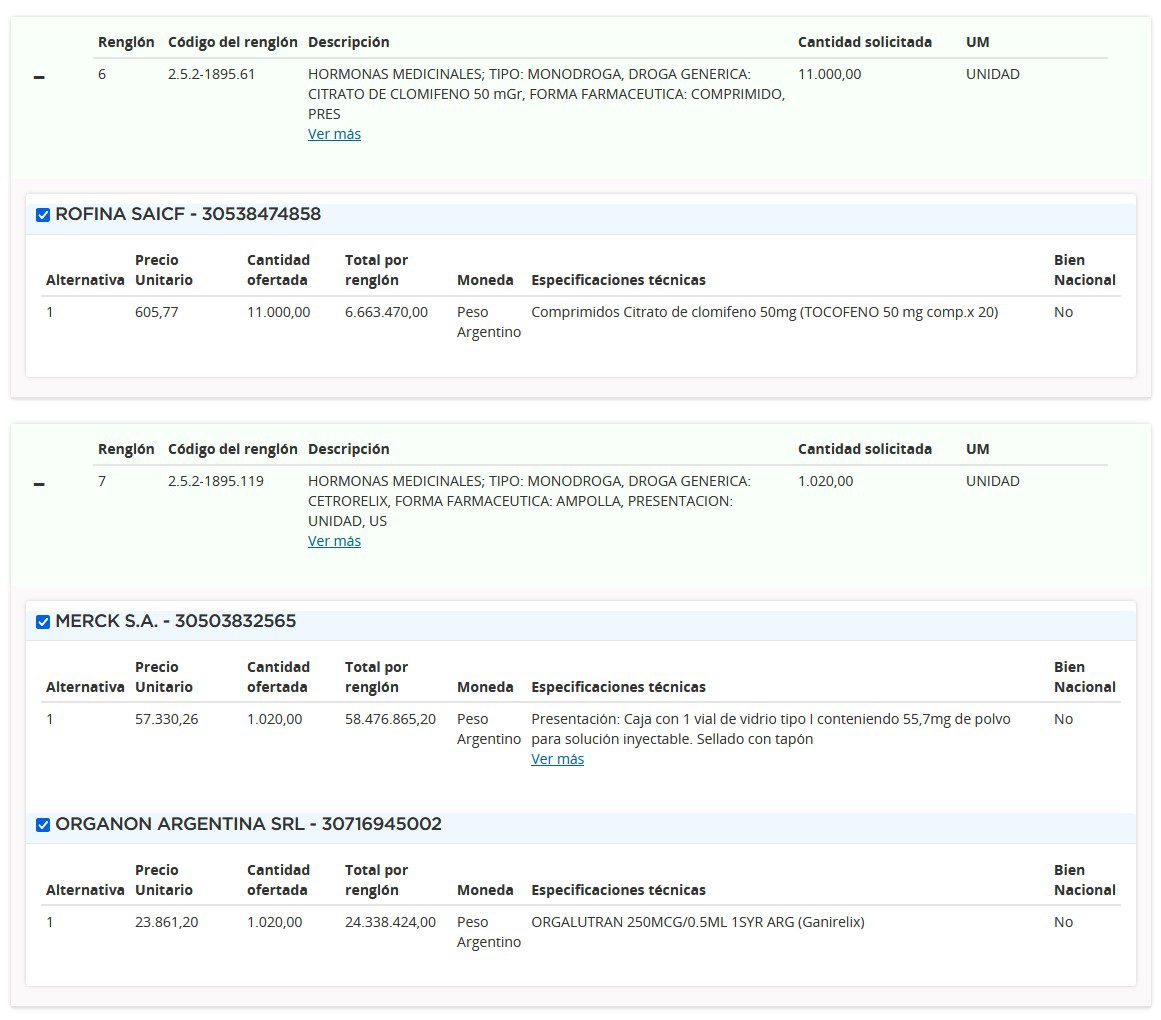Click the ORGANON ARGENTINA SRL - 30716945002 heading

pyautogui.click(x=248, y=824)
